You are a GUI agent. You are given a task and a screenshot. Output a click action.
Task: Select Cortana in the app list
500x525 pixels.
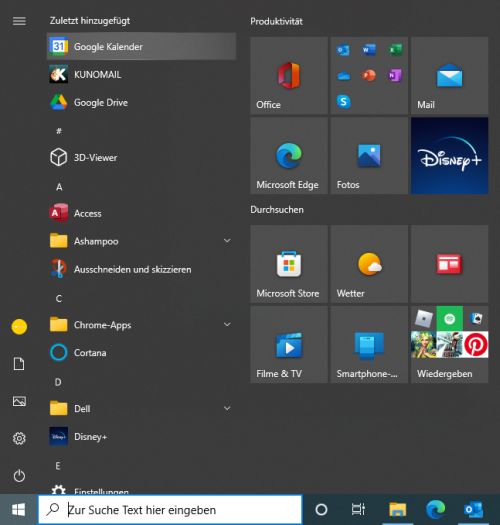coord(141,353)
